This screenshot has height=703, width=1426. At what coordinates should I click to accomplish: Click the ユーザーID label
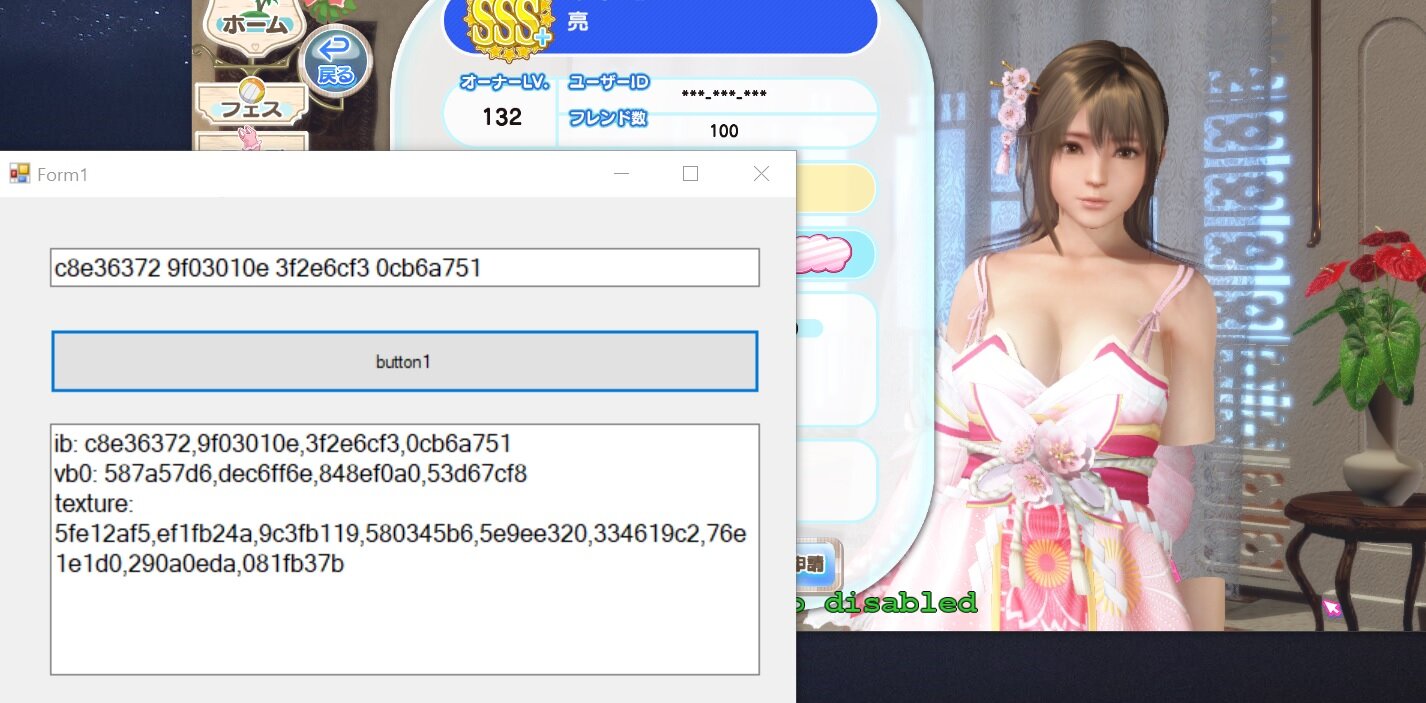pyautogui.click(x=610, y=82)
